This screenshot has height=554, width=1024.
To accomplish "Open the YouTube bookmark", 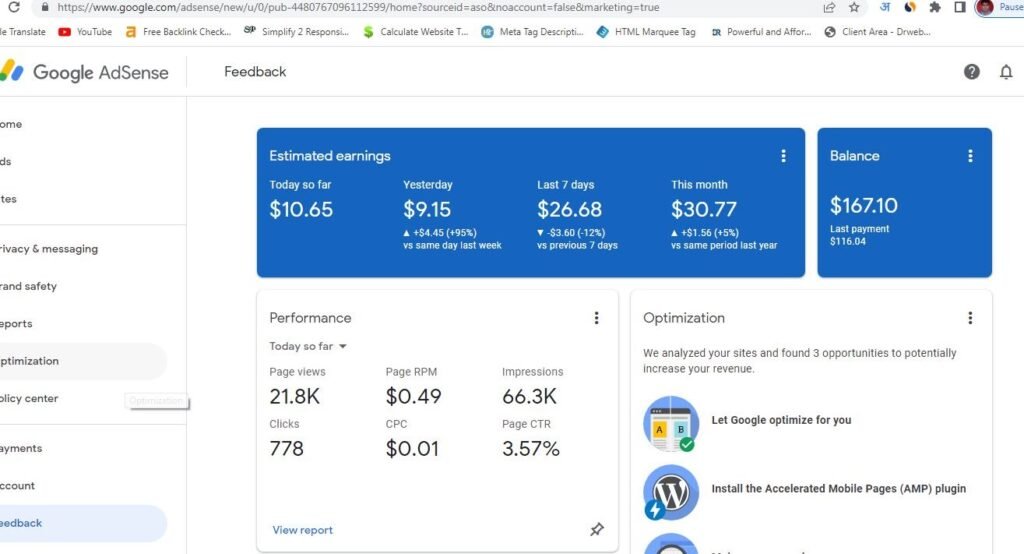I will coord(85,31).
